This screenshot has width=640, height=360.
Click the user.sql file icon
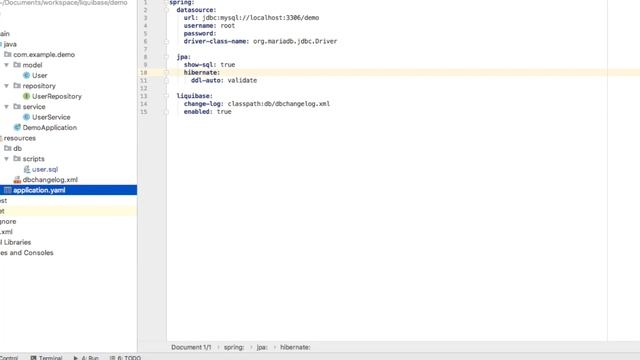point(27,169)
